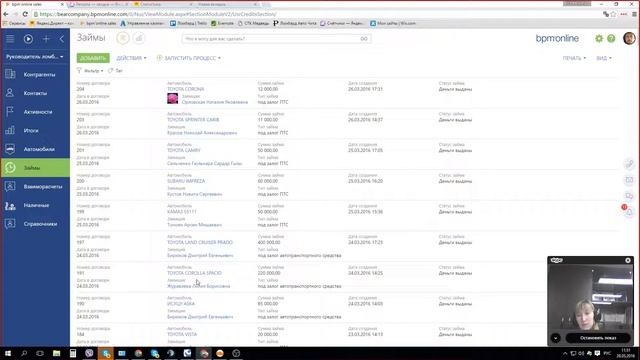Open the Запустить процесс dropdown
The image size is (640, 360).
coord(189,58)
